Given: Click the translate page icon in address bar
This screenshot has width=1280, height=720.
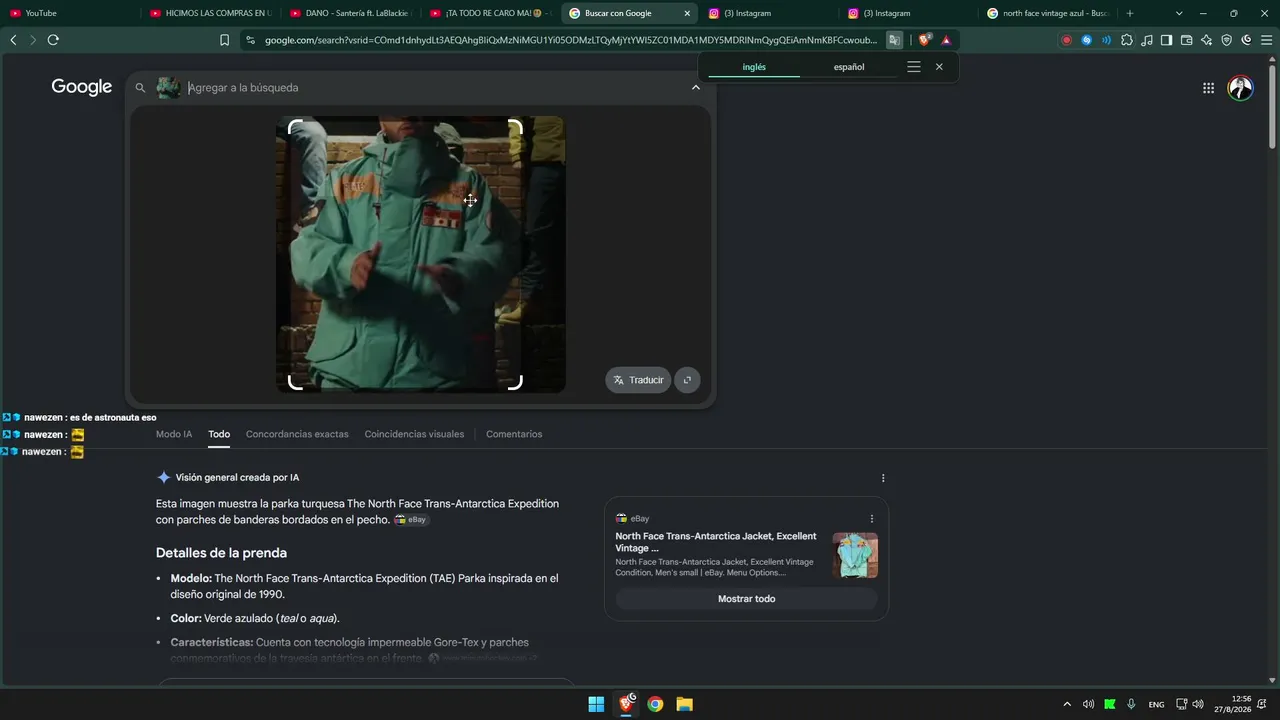Looking at the screenshot, I should tap(894, 40).
